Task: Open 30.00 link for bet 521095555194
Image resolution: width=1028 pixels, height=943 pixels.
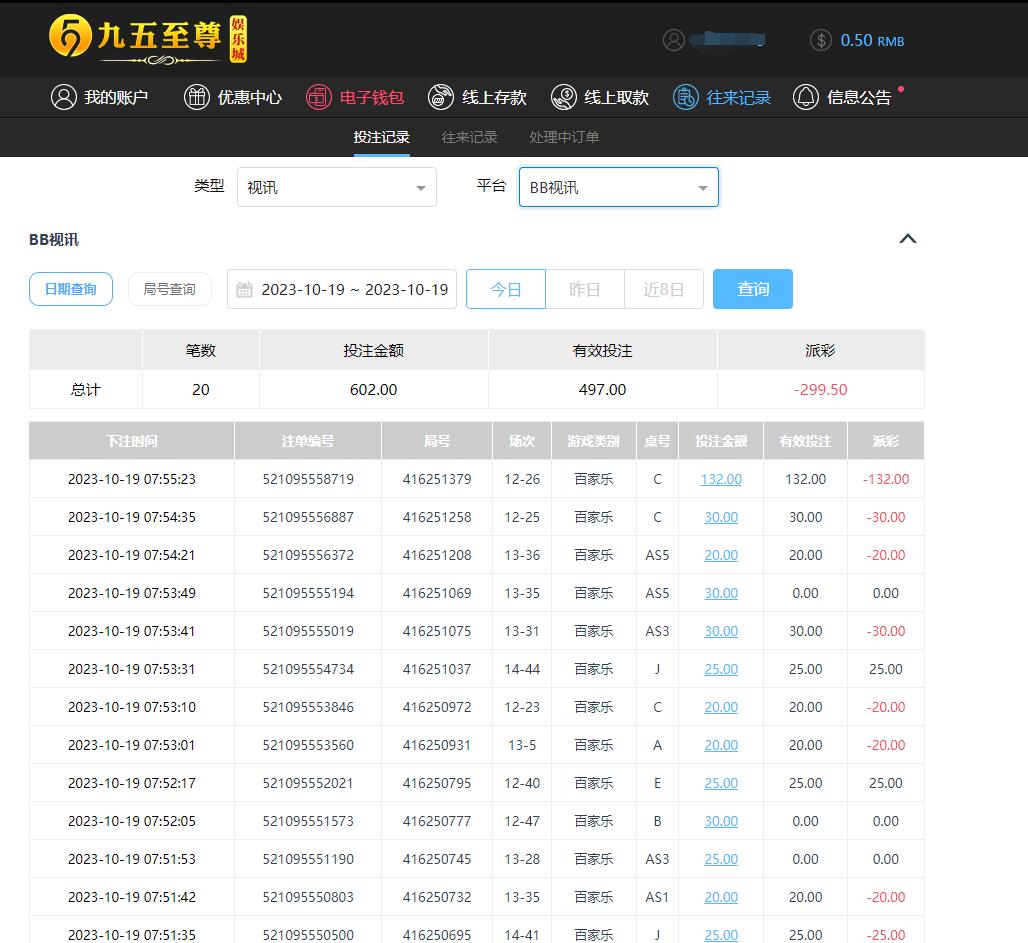Action: (x=721, y=593)
